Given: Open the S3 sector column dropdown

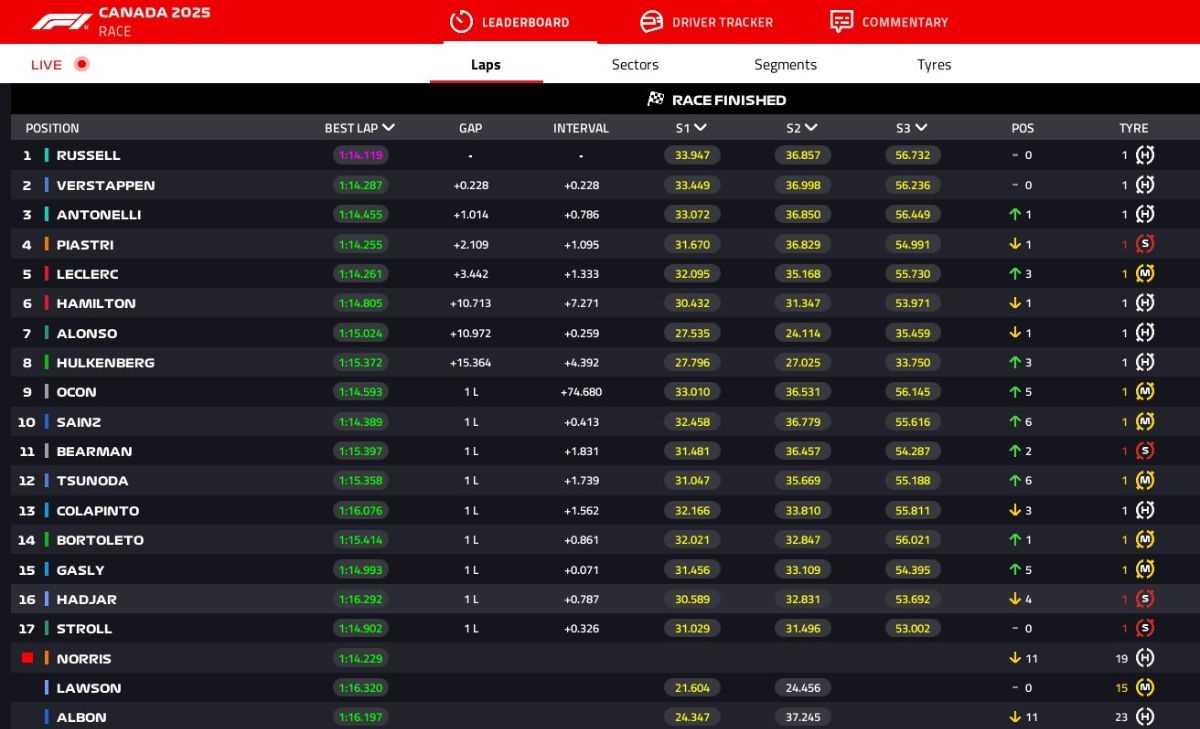Looking at the screenshot, I should [920, 128].
